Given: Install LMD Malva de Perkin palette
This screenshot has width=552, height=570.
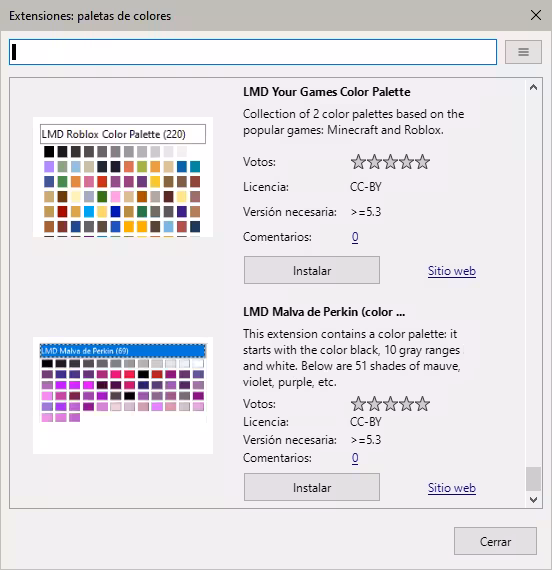Looking at the screenshot, I should (312, 487).
